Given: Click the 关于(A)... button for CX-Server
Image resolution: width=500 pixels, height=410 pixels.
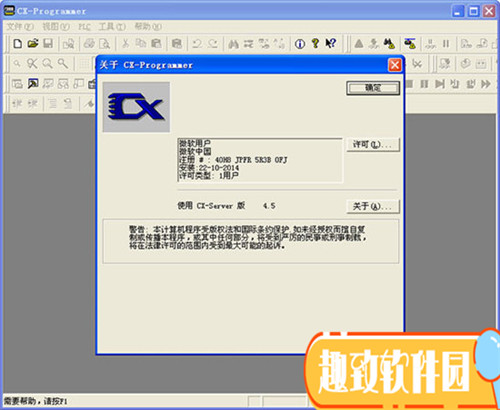Looking at the screenshot, I should [x=373, y=206].
